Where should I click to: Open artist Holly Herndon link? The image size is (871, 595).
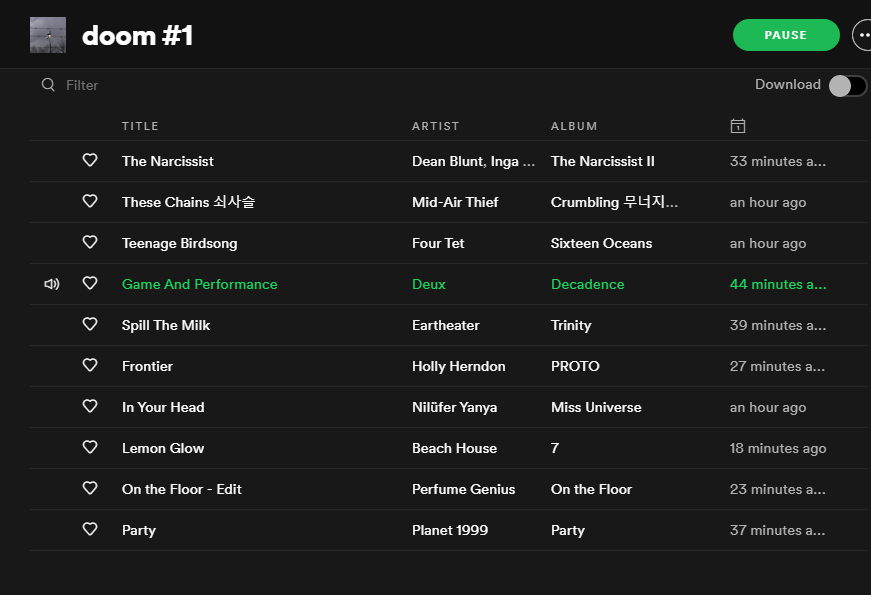click(x=458, y=366)
